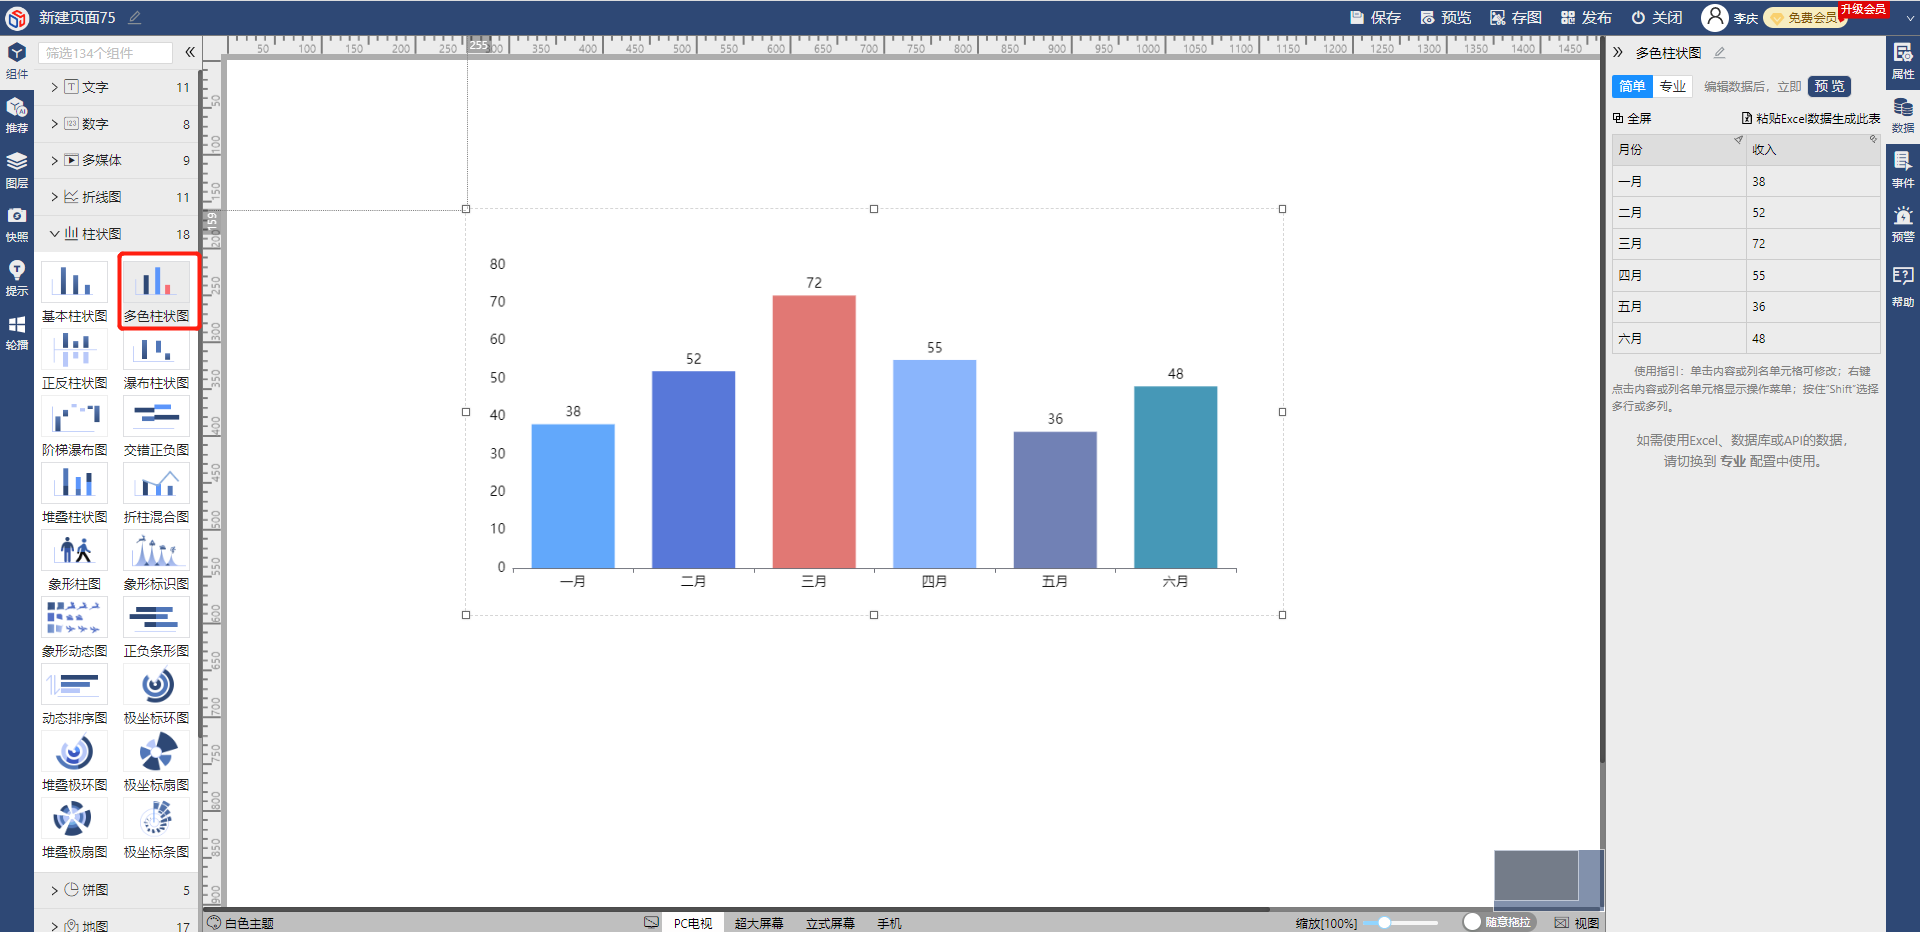Image resolution: width=1920 pixels, height=932 pixels.
Task: Expand the 数字 number component category
Action: point(118,124)
